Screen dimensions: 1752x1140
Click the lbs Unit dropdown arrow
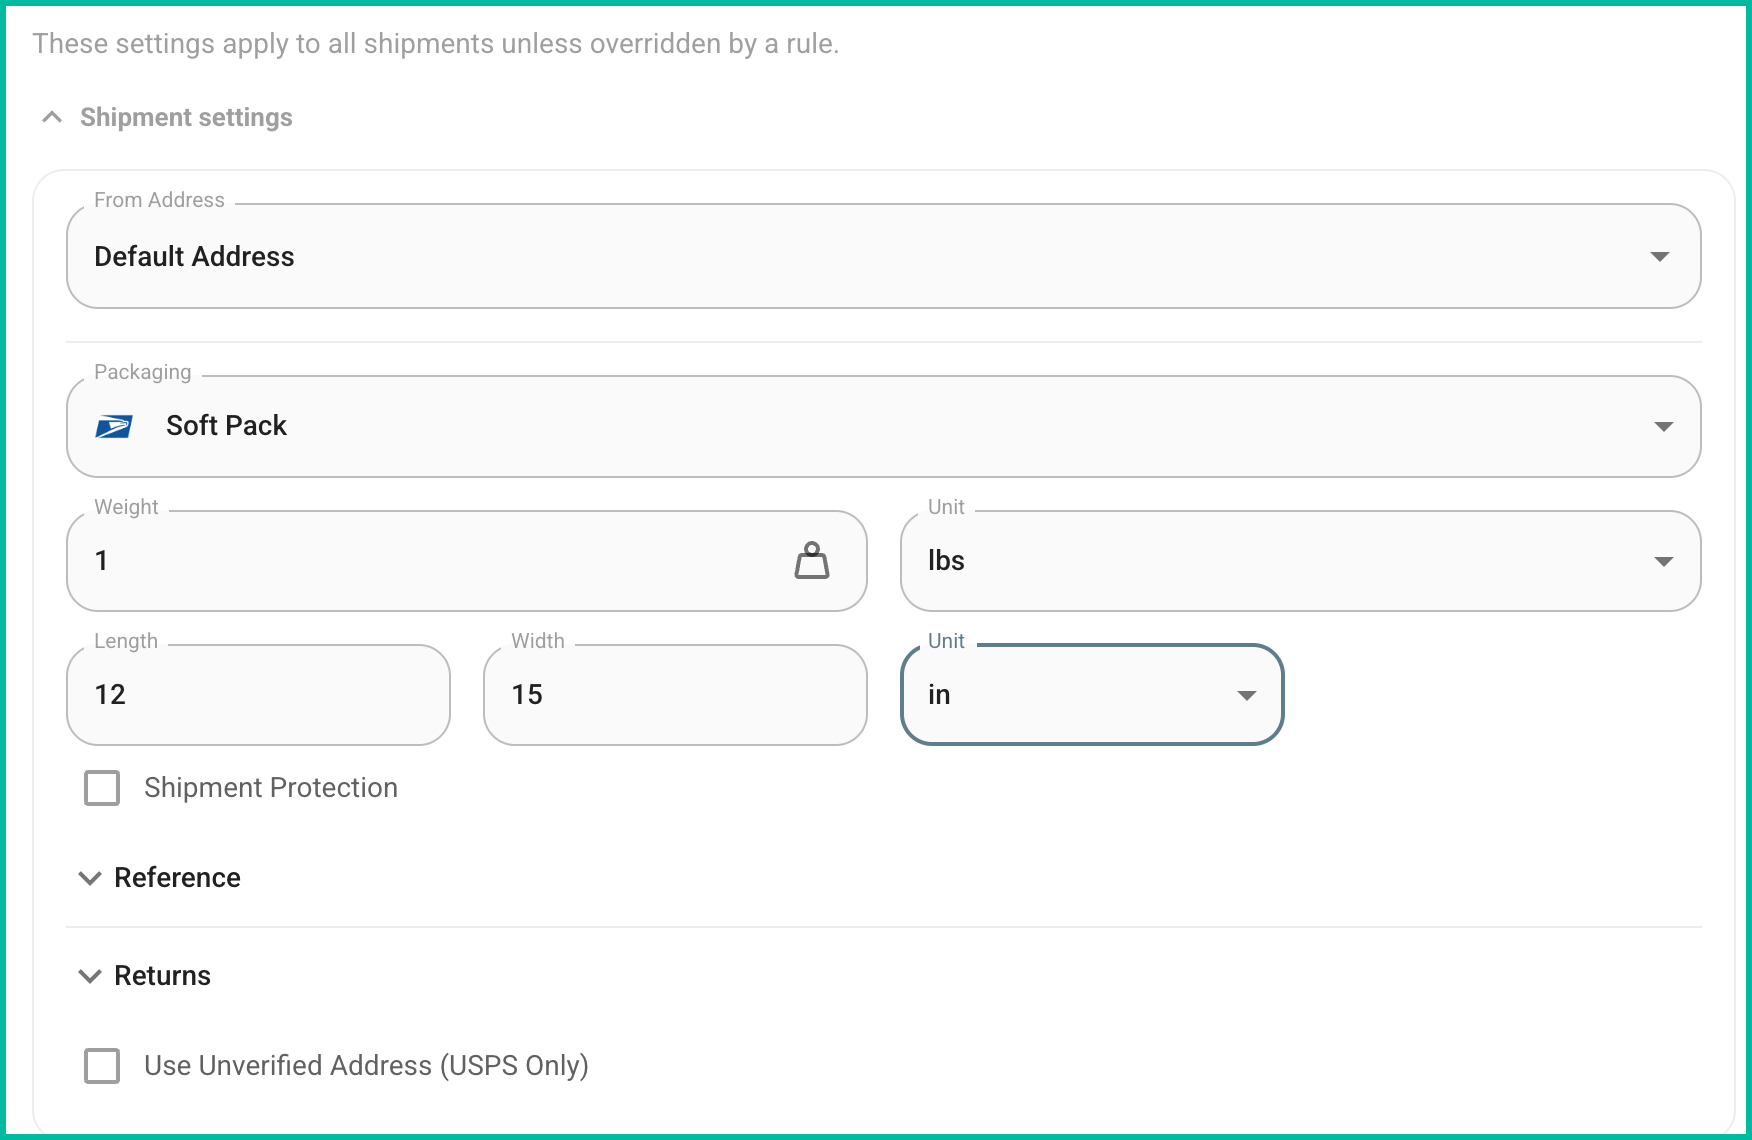click(1663, 560)
